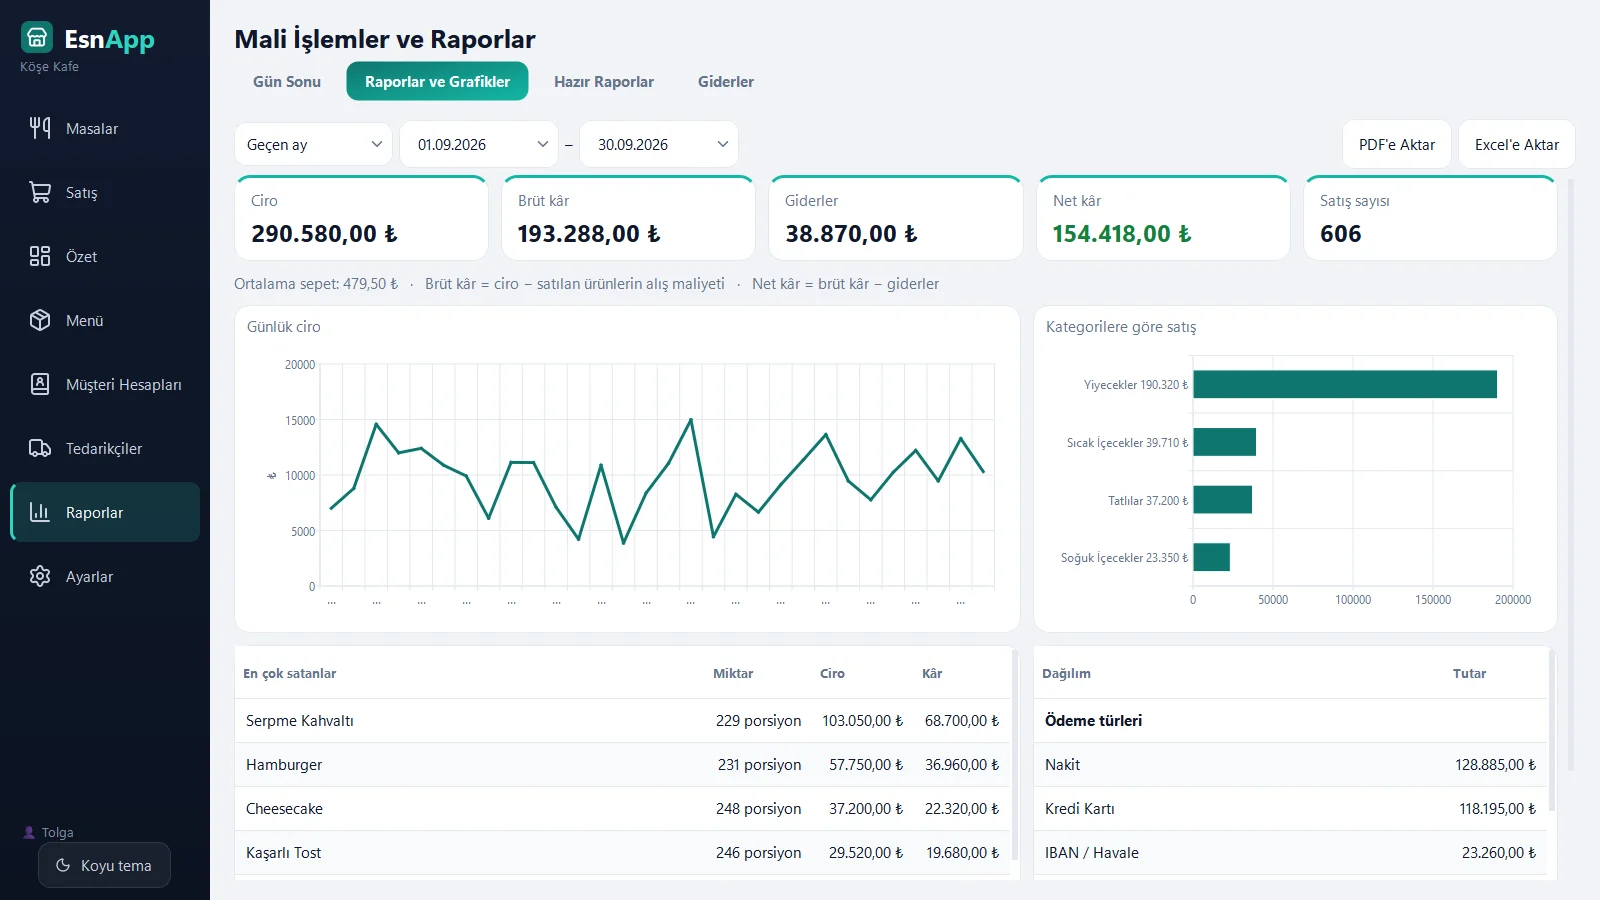This screenshot has width=1600, height=900.
Task: Click the Giderler card value 38.870,00 ₺
Action: click(x=851, y=233)
